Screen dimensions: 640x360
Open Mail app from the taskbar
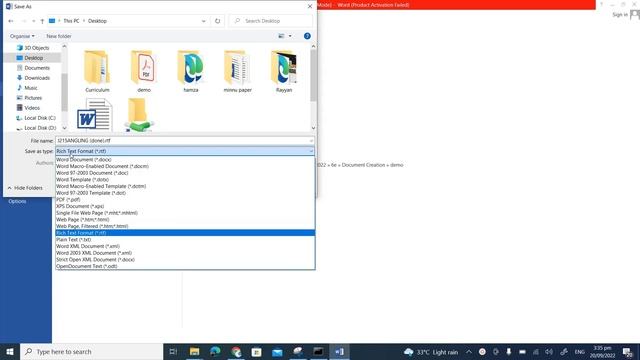(x=277, y=351)
